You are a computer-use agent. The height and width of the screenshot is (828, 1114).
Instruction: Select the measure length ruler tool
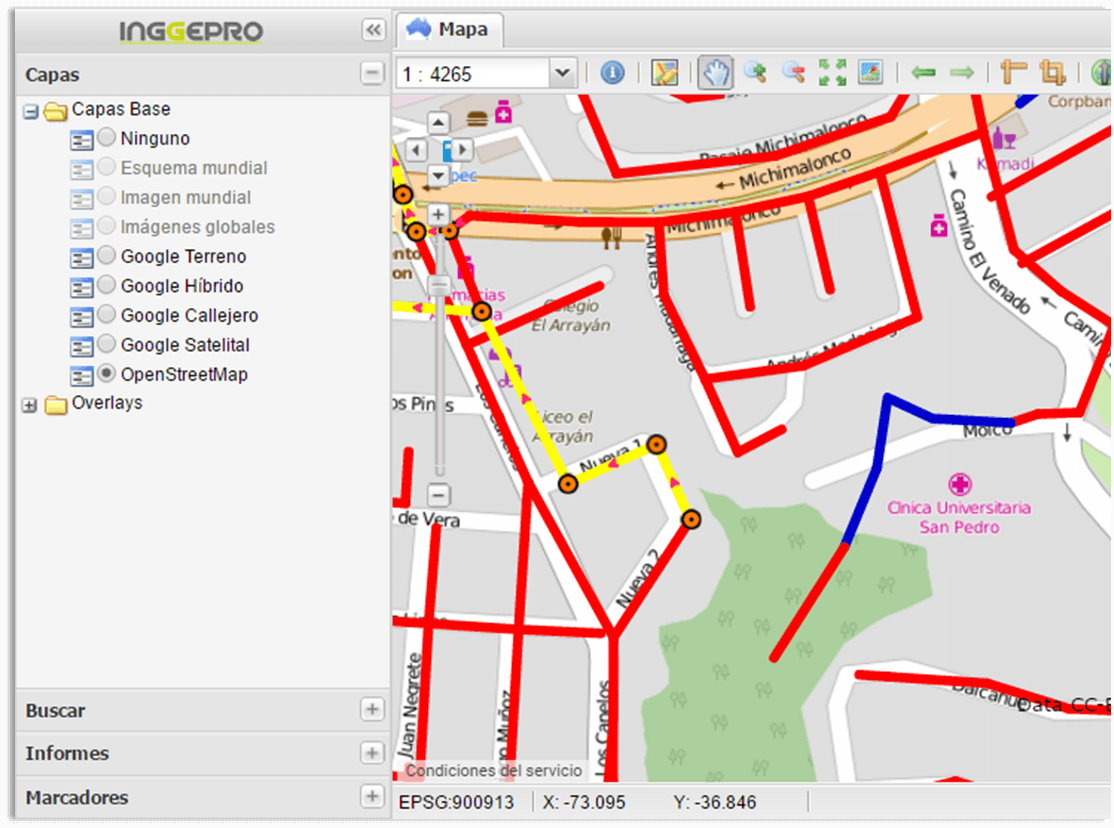(1013, 72)
